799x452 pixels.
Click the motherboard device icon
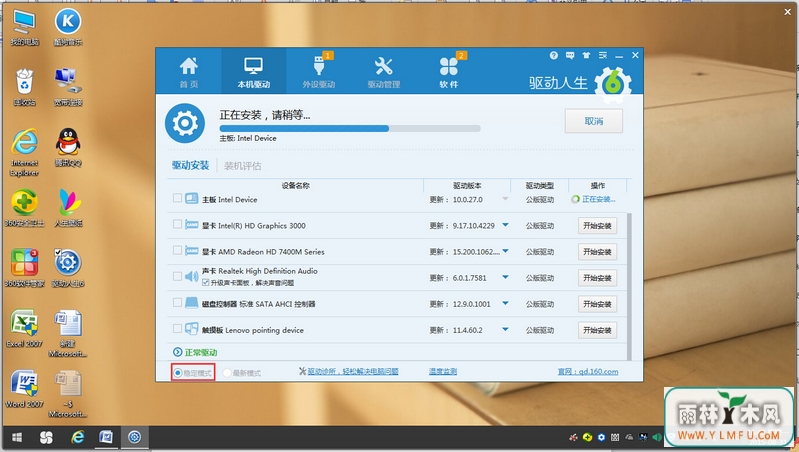[x=192, y=198]
